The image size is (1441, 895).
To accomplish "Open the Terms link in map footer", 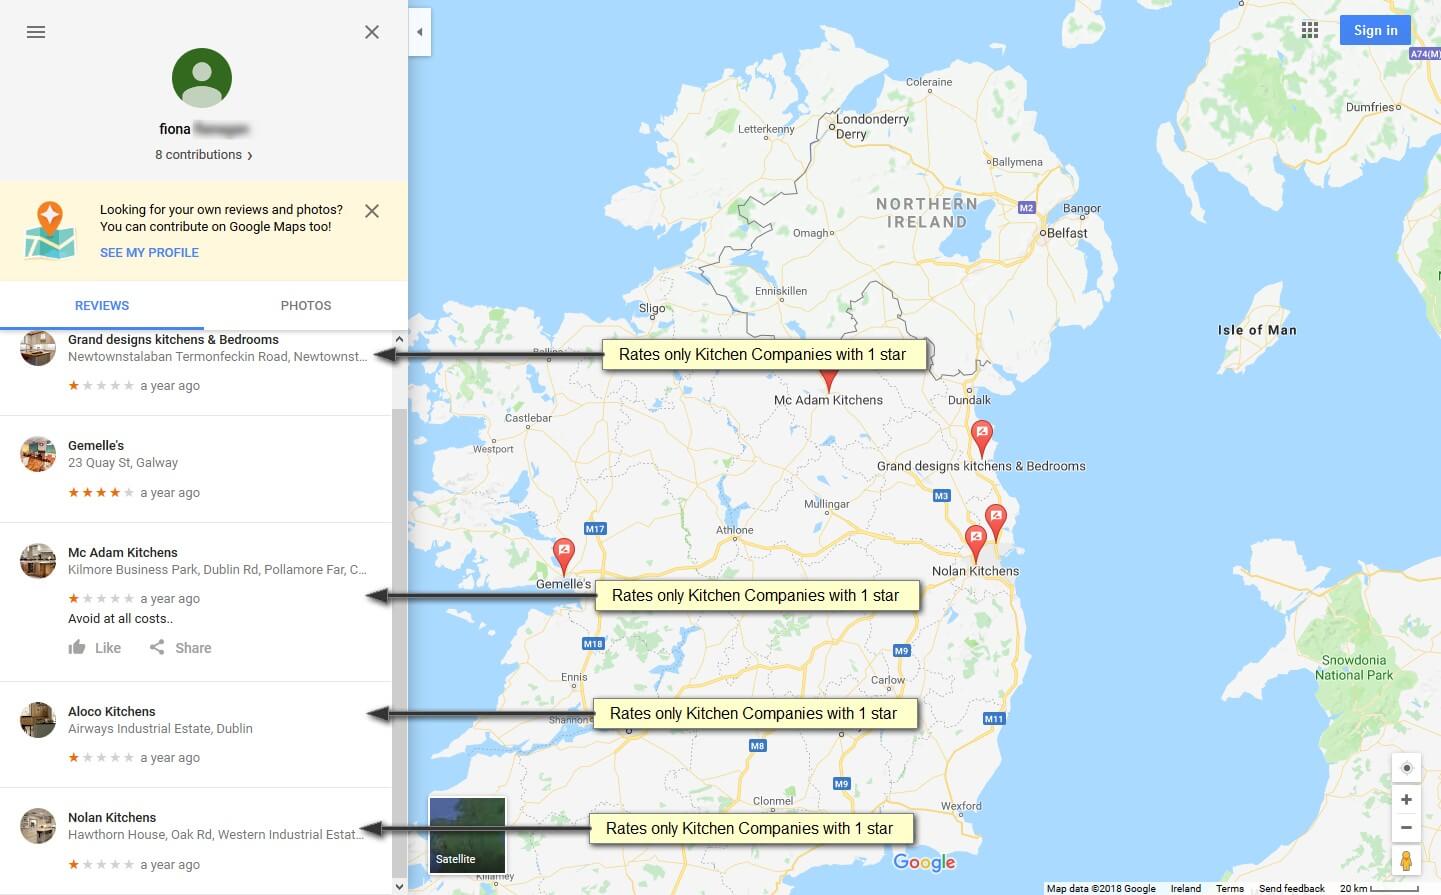I will (1230, 888).
